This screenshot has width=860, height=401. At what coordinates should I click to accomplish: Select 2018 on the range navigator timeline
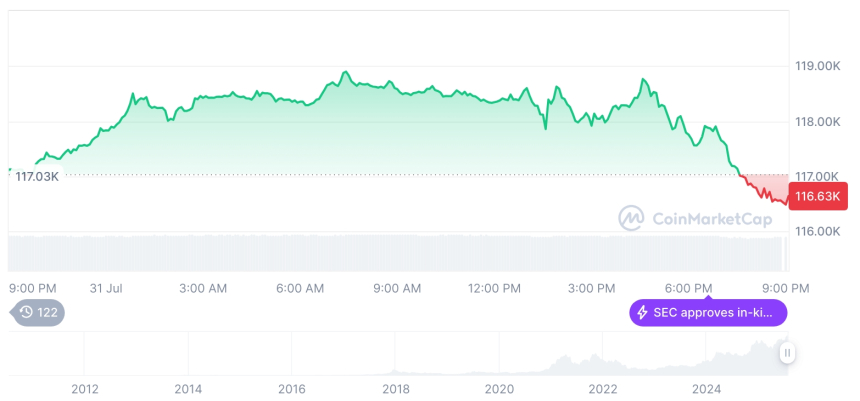click(395, 389)
